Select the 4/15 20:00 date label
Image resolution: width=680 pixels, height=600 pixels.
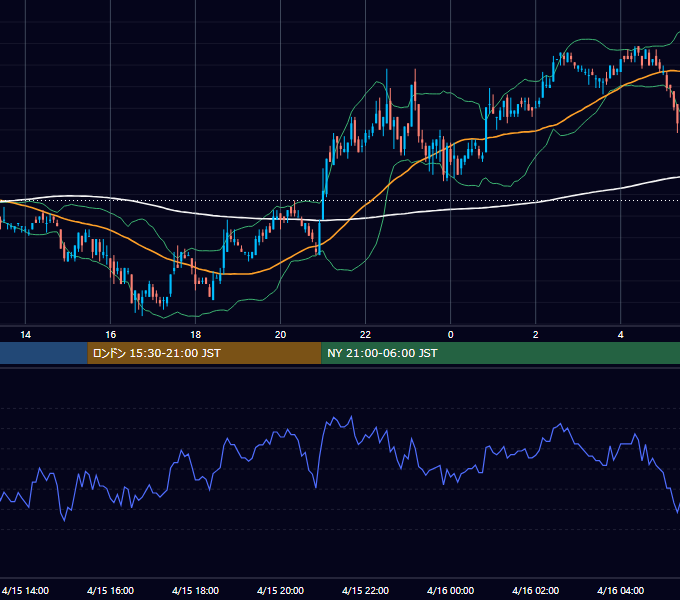click(x=281, y=590)
